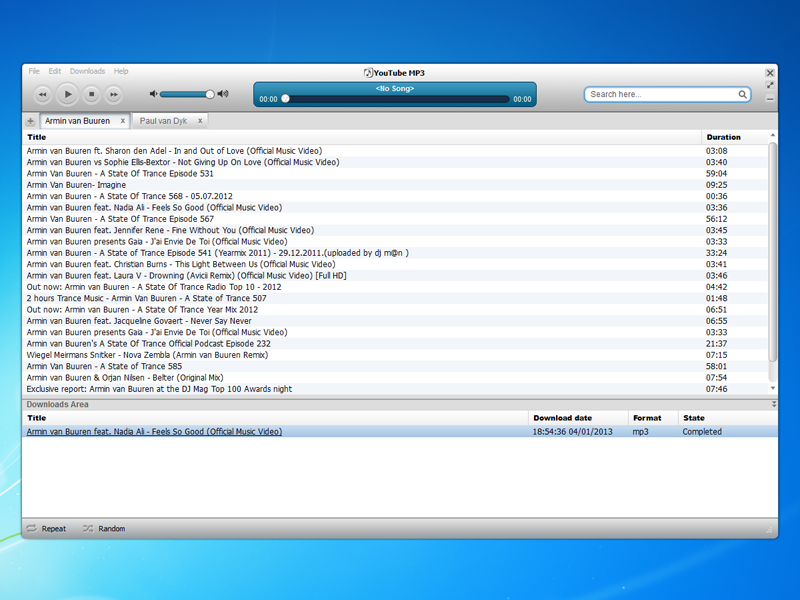Screen dimensions: 800x600
Task: Select Not Giving Up On Love song
Action: (x=395, y=162)
